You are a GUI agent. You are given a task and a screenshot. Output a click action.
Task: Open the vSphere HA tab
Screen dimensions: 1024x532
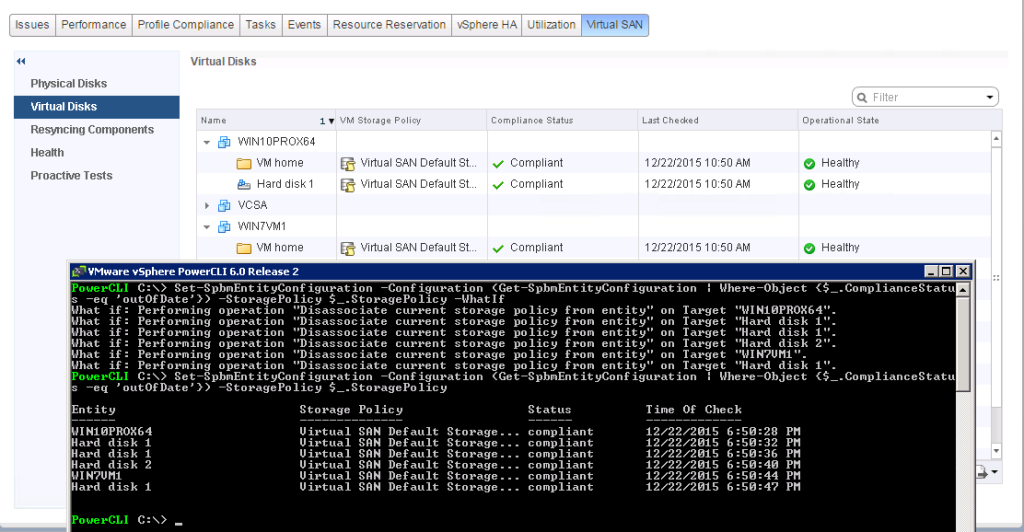(486, 25)
